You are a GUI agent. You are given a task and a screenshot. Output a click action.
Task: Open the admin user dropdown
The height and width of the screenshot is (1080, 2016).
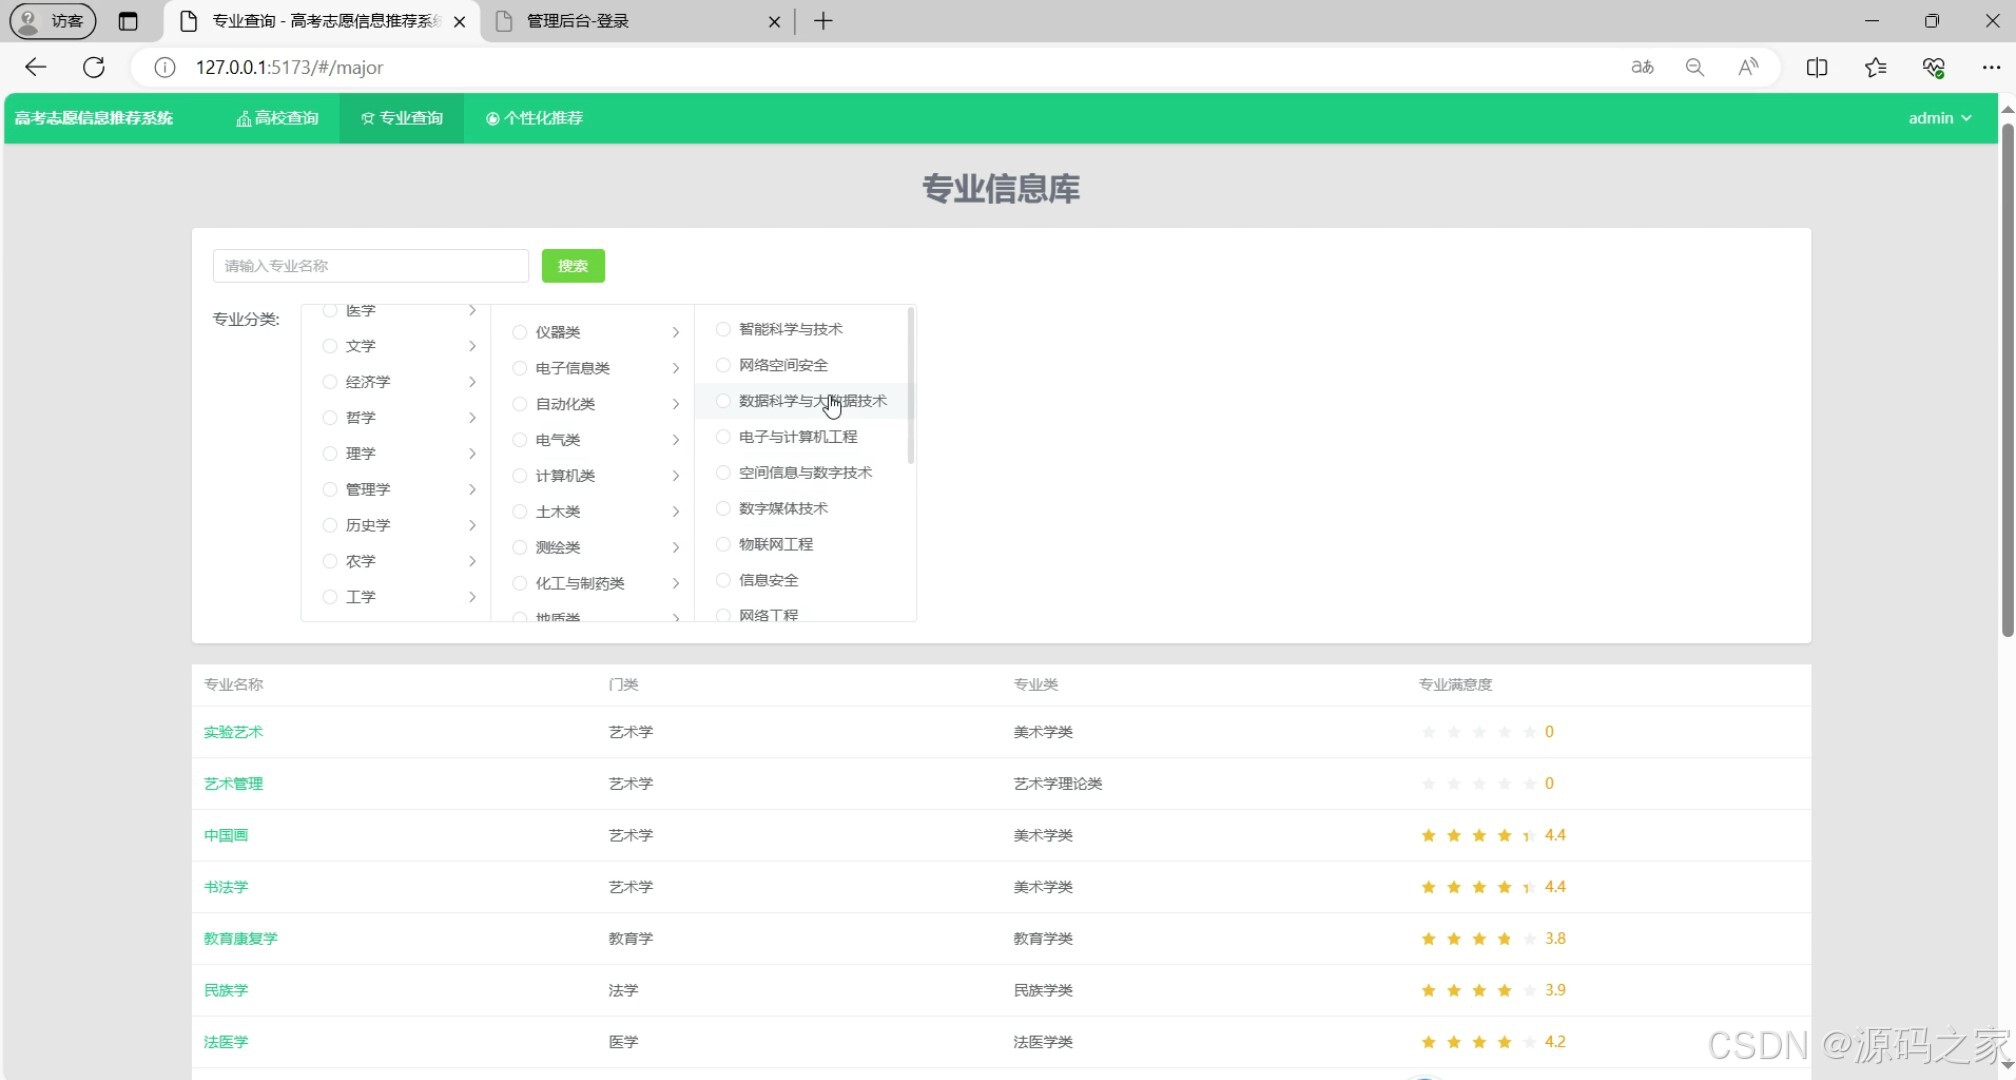1939,118
